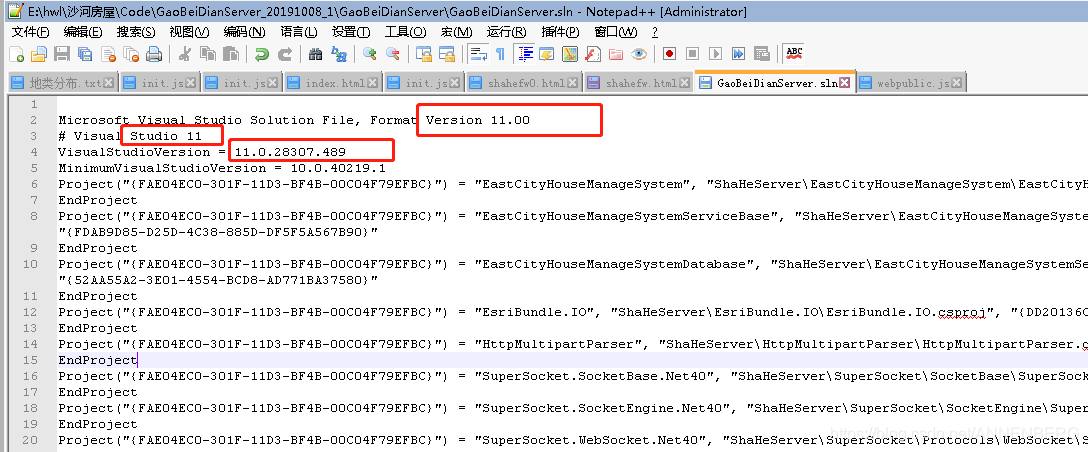Viewport: 1088px width, 452px height.
Task: Zoom out with magnifier minus icon
Action: pos(393,53)
